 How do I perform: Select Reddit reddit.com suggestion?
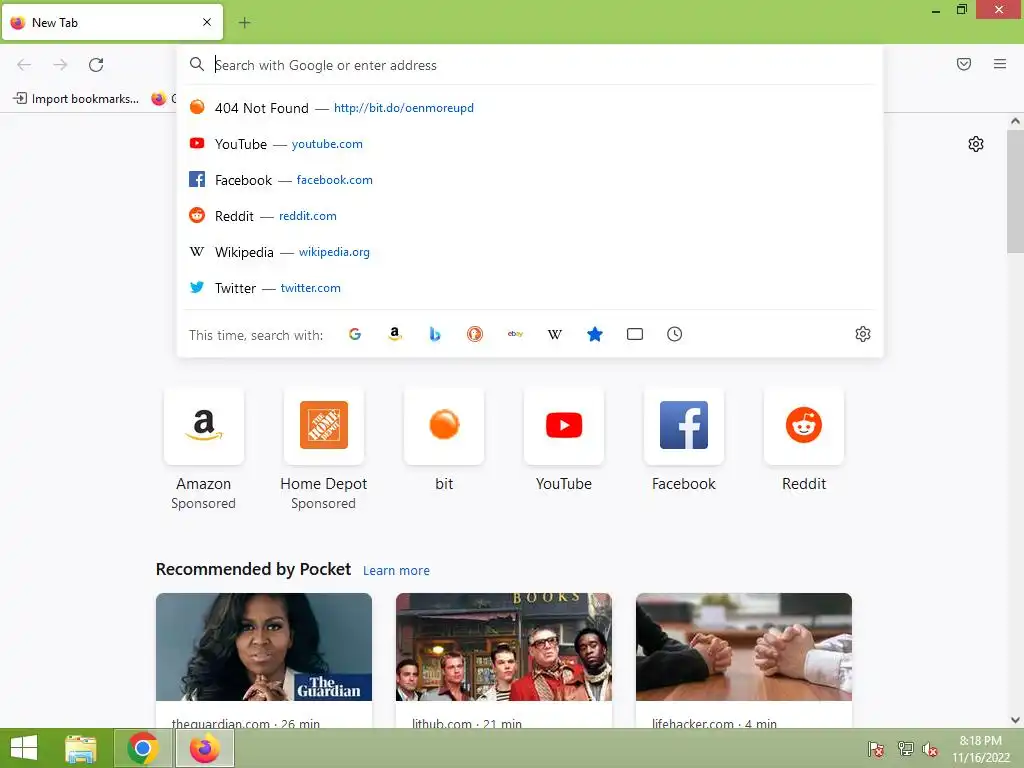coord(530,216)
